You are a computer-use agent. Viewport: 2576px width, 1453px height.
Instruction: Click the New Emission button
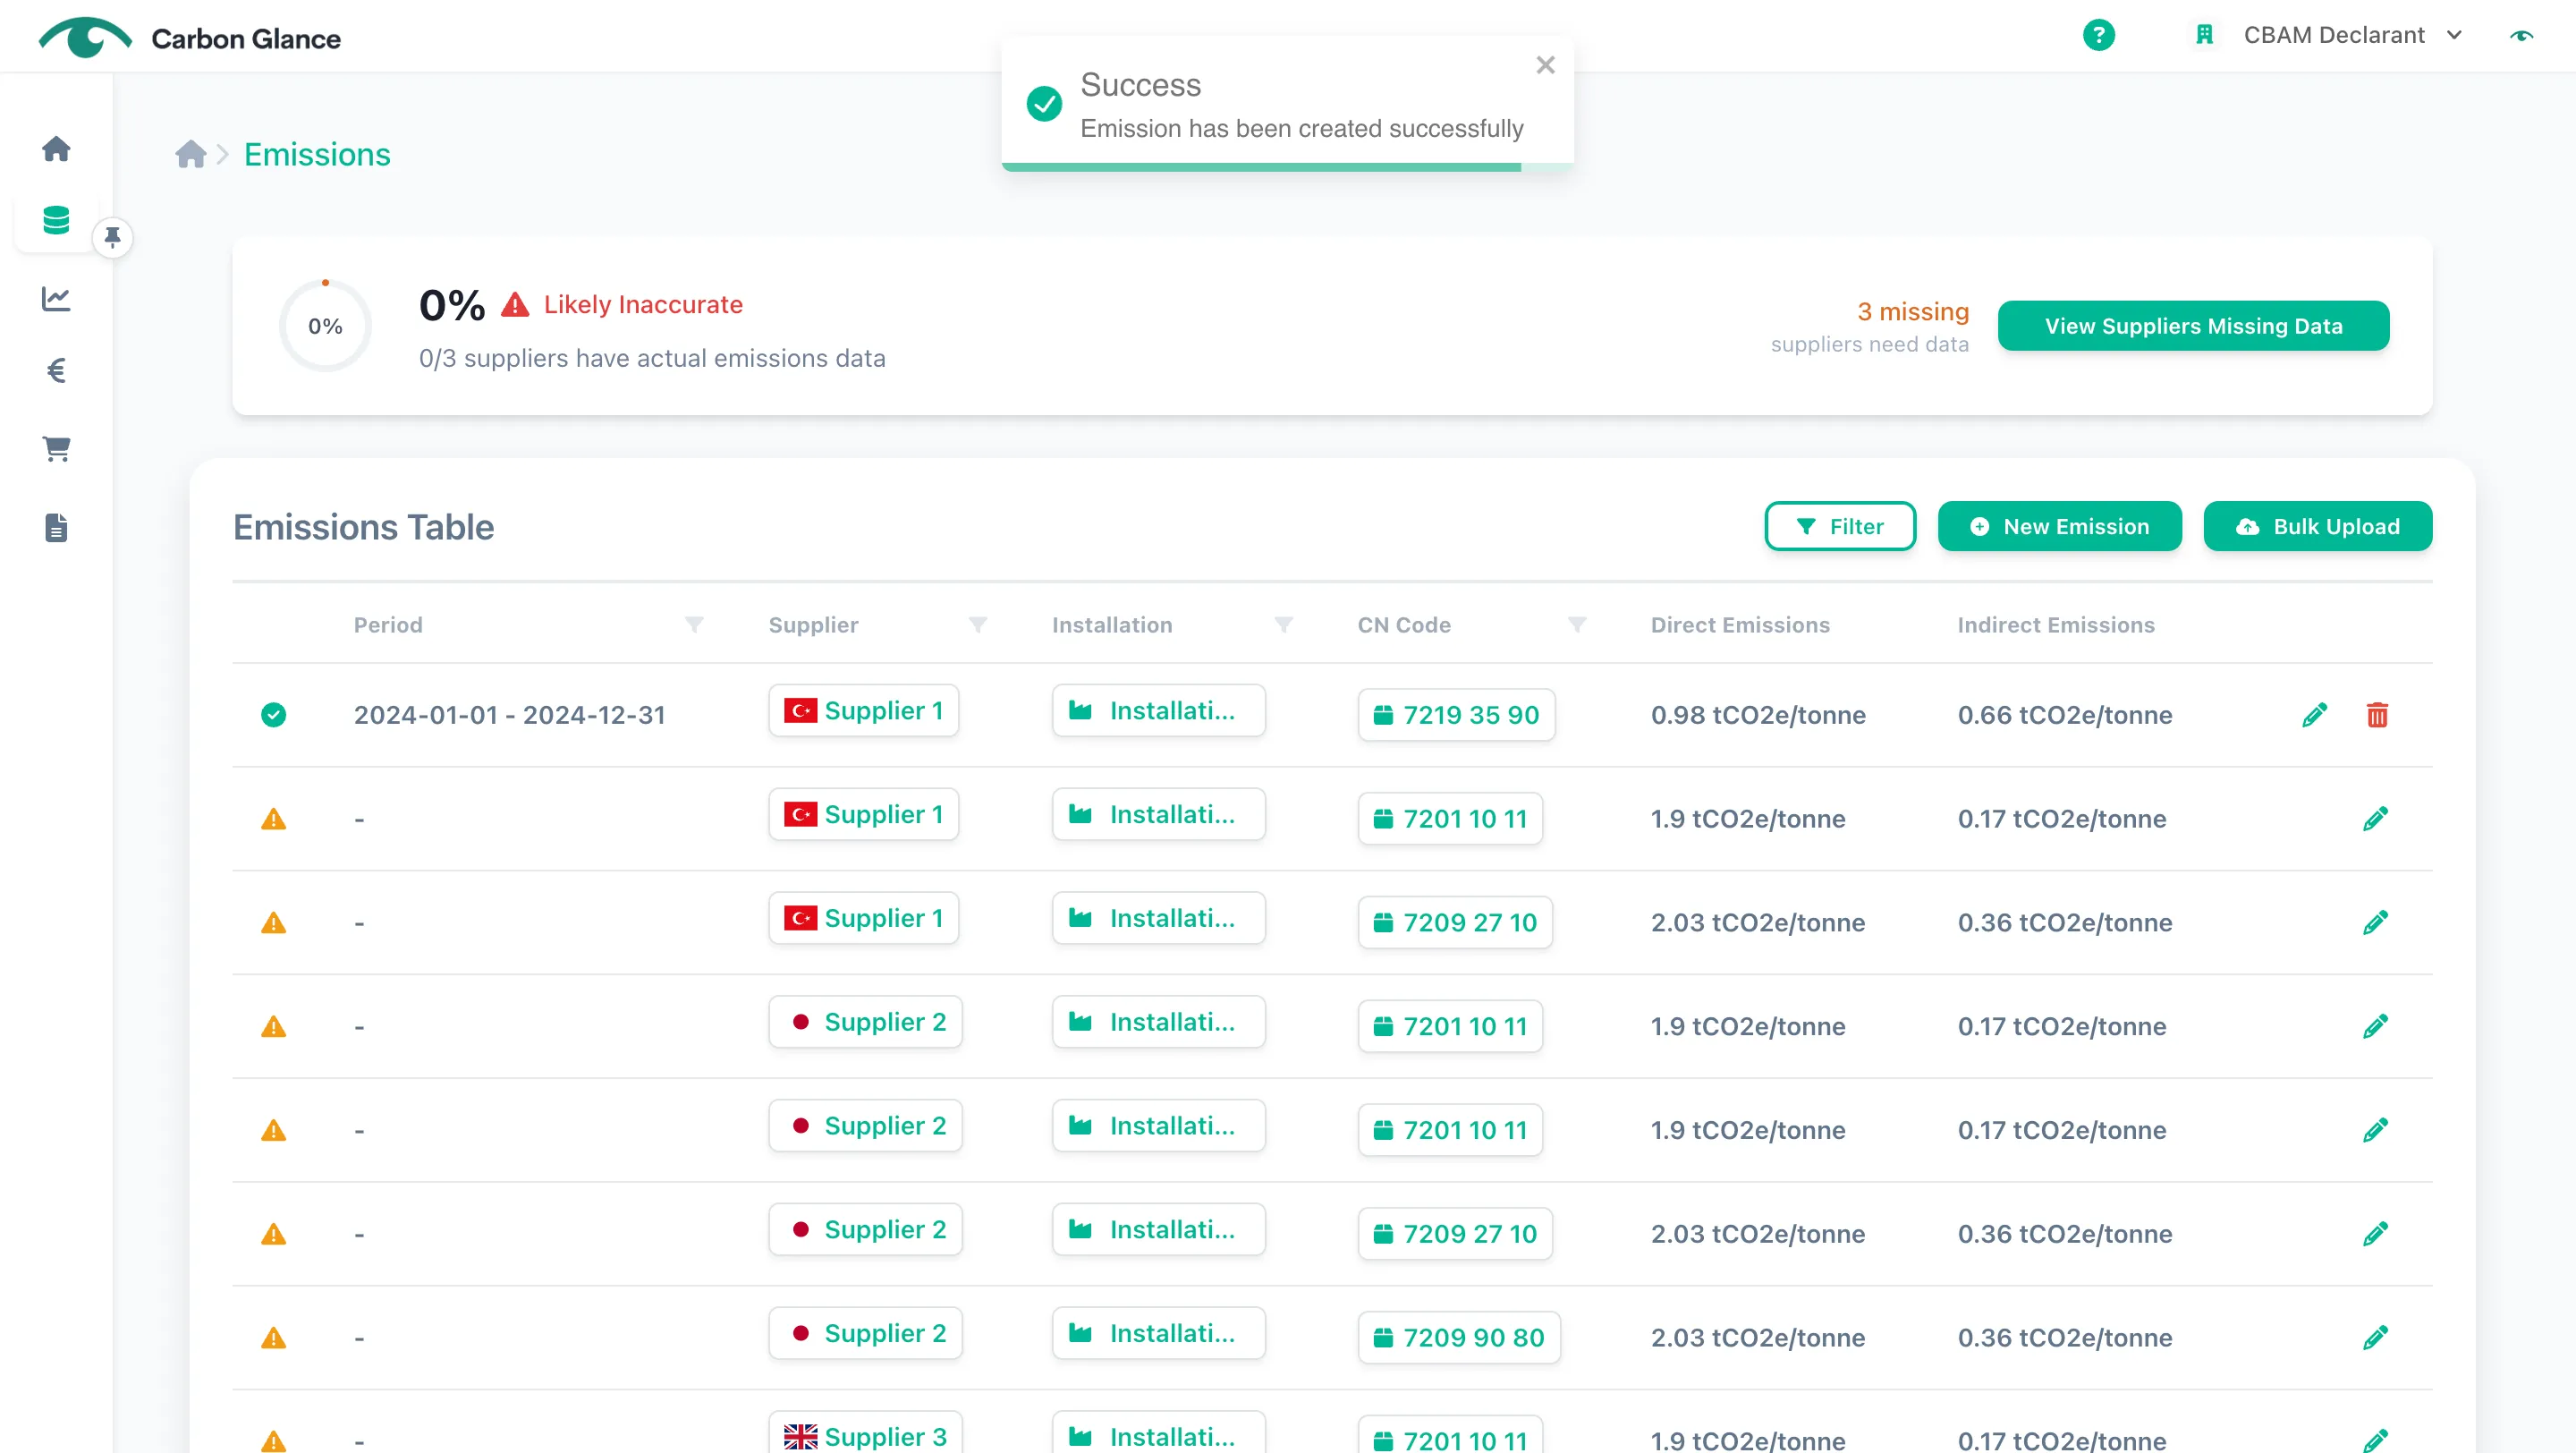pyautogui.click(x=2060, y=526)
